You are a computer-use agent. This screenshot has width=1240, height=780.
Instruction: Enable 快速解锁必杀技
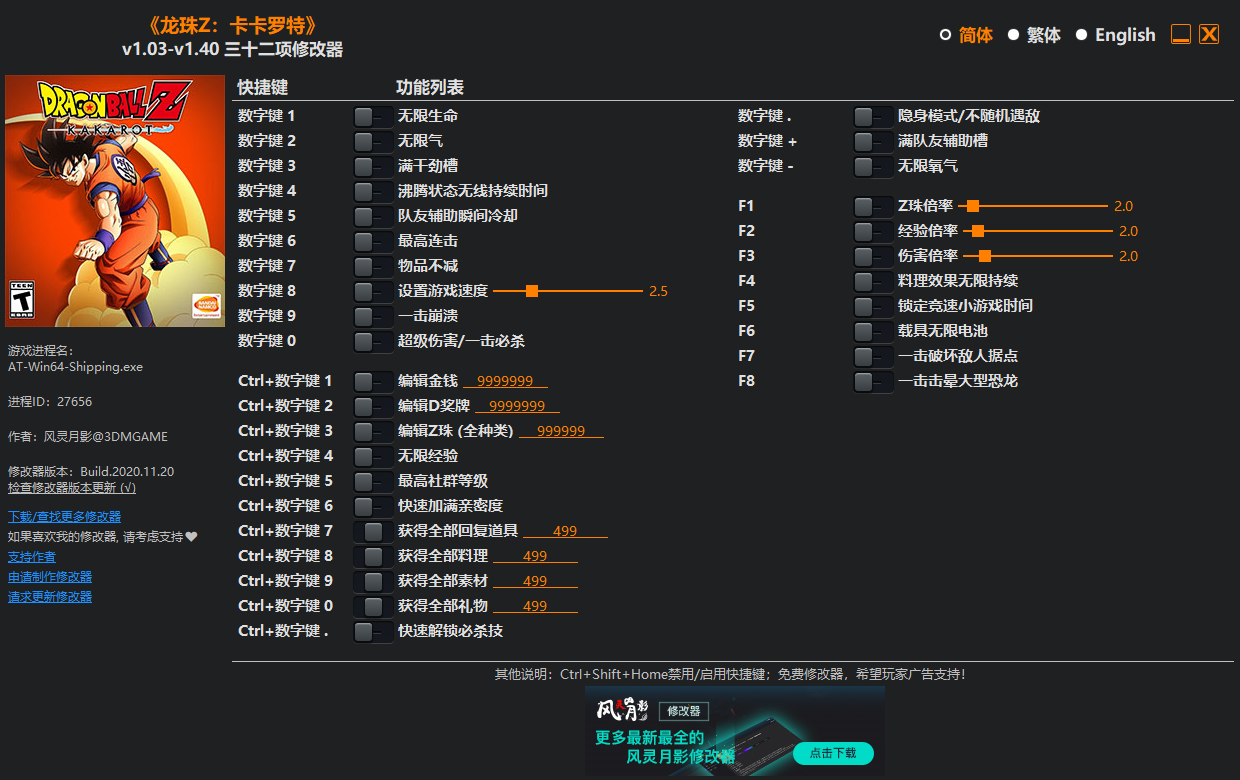tap(372, 630)
